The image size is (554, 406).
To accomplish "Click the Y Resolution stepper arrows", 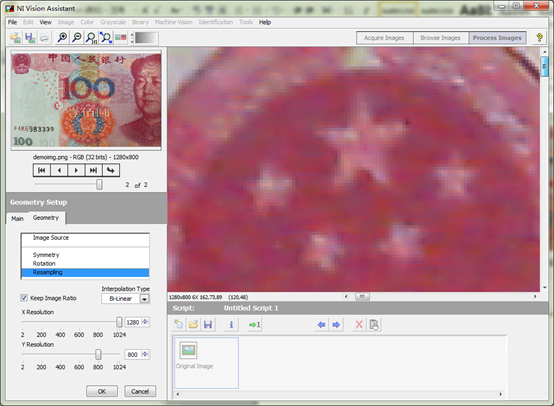I will click(145, 354).
